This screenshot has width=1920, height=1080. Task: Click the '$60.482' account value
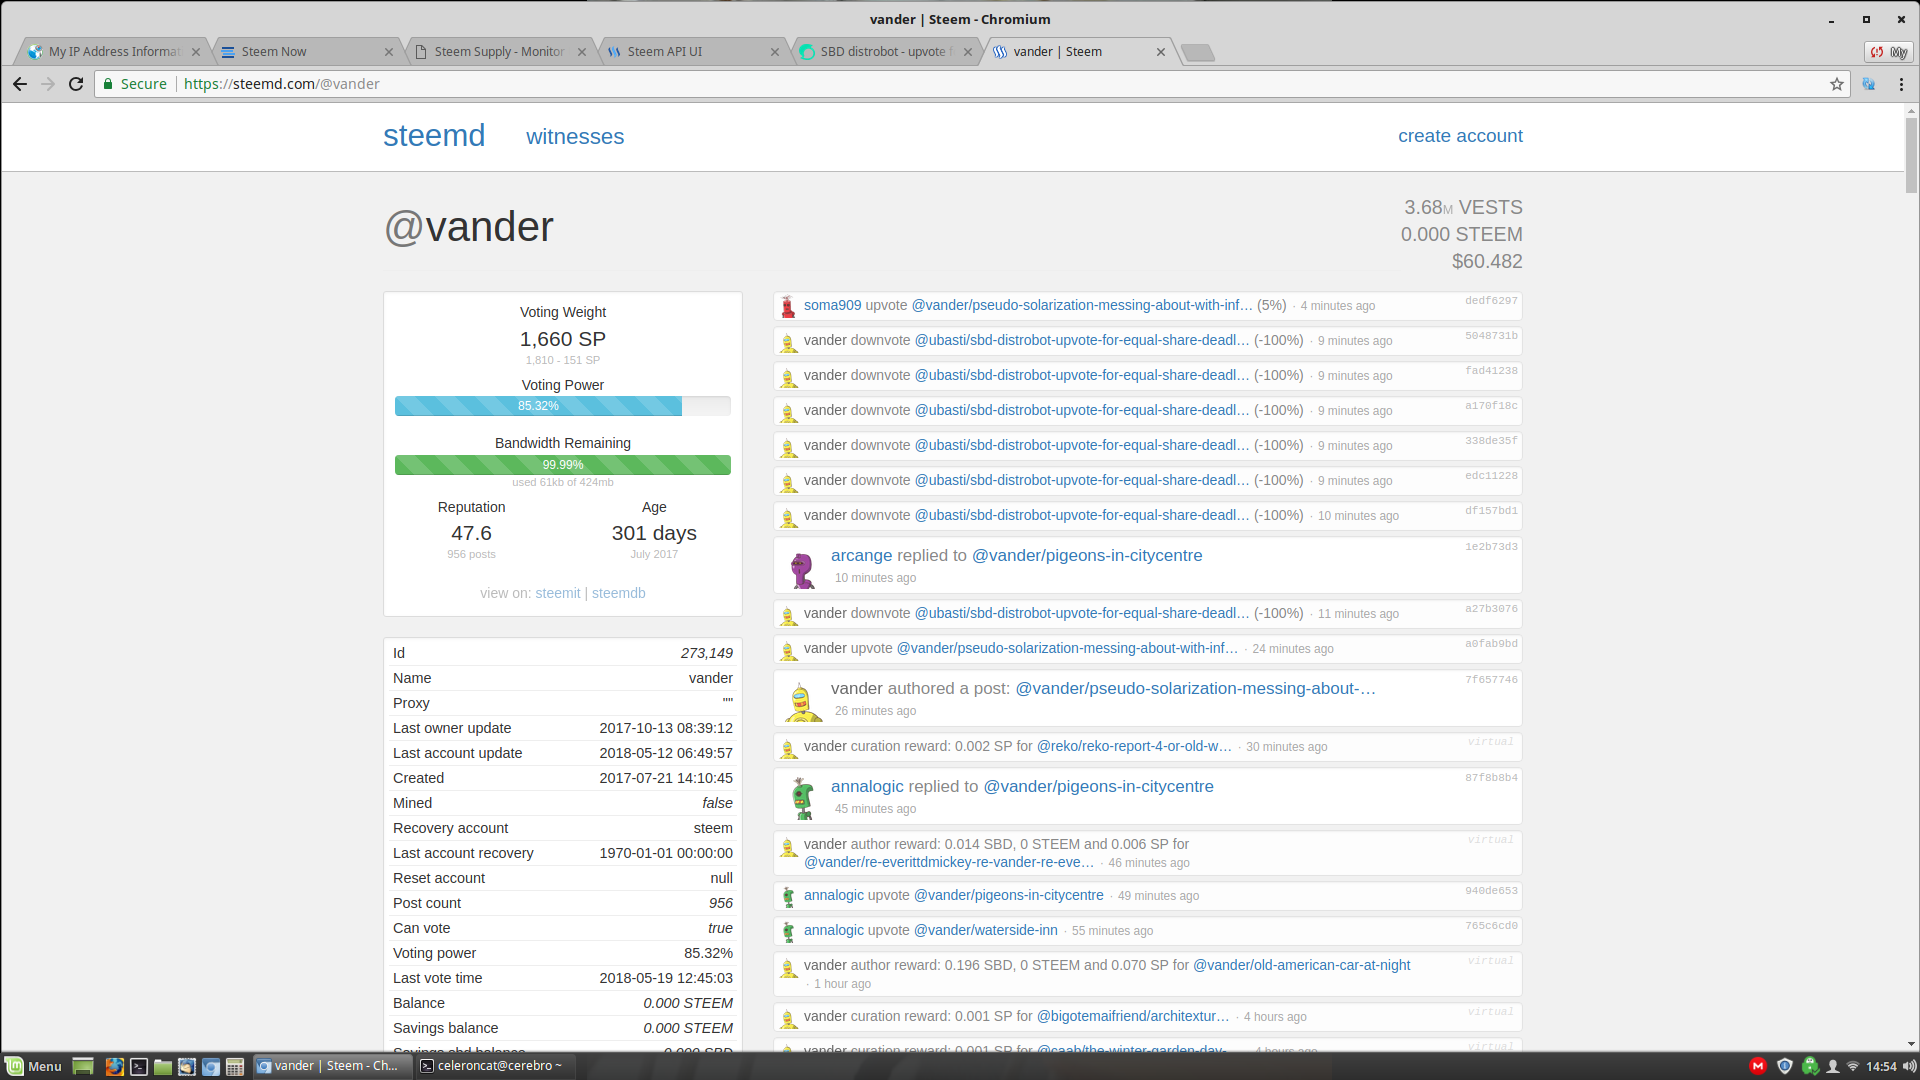(x=1487, y=262)
